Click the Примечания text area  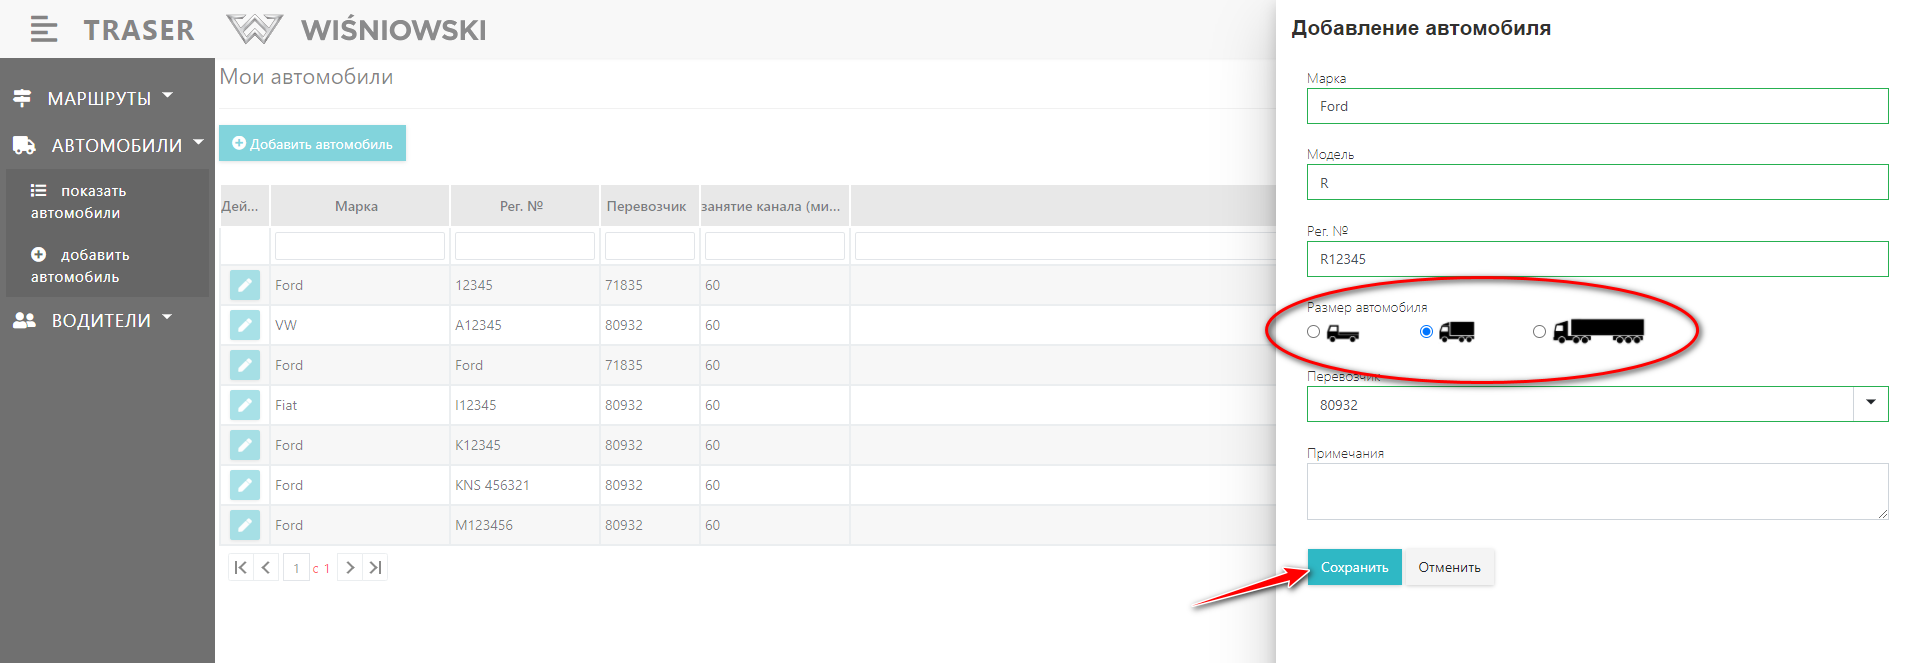[x=1596, y=491]
